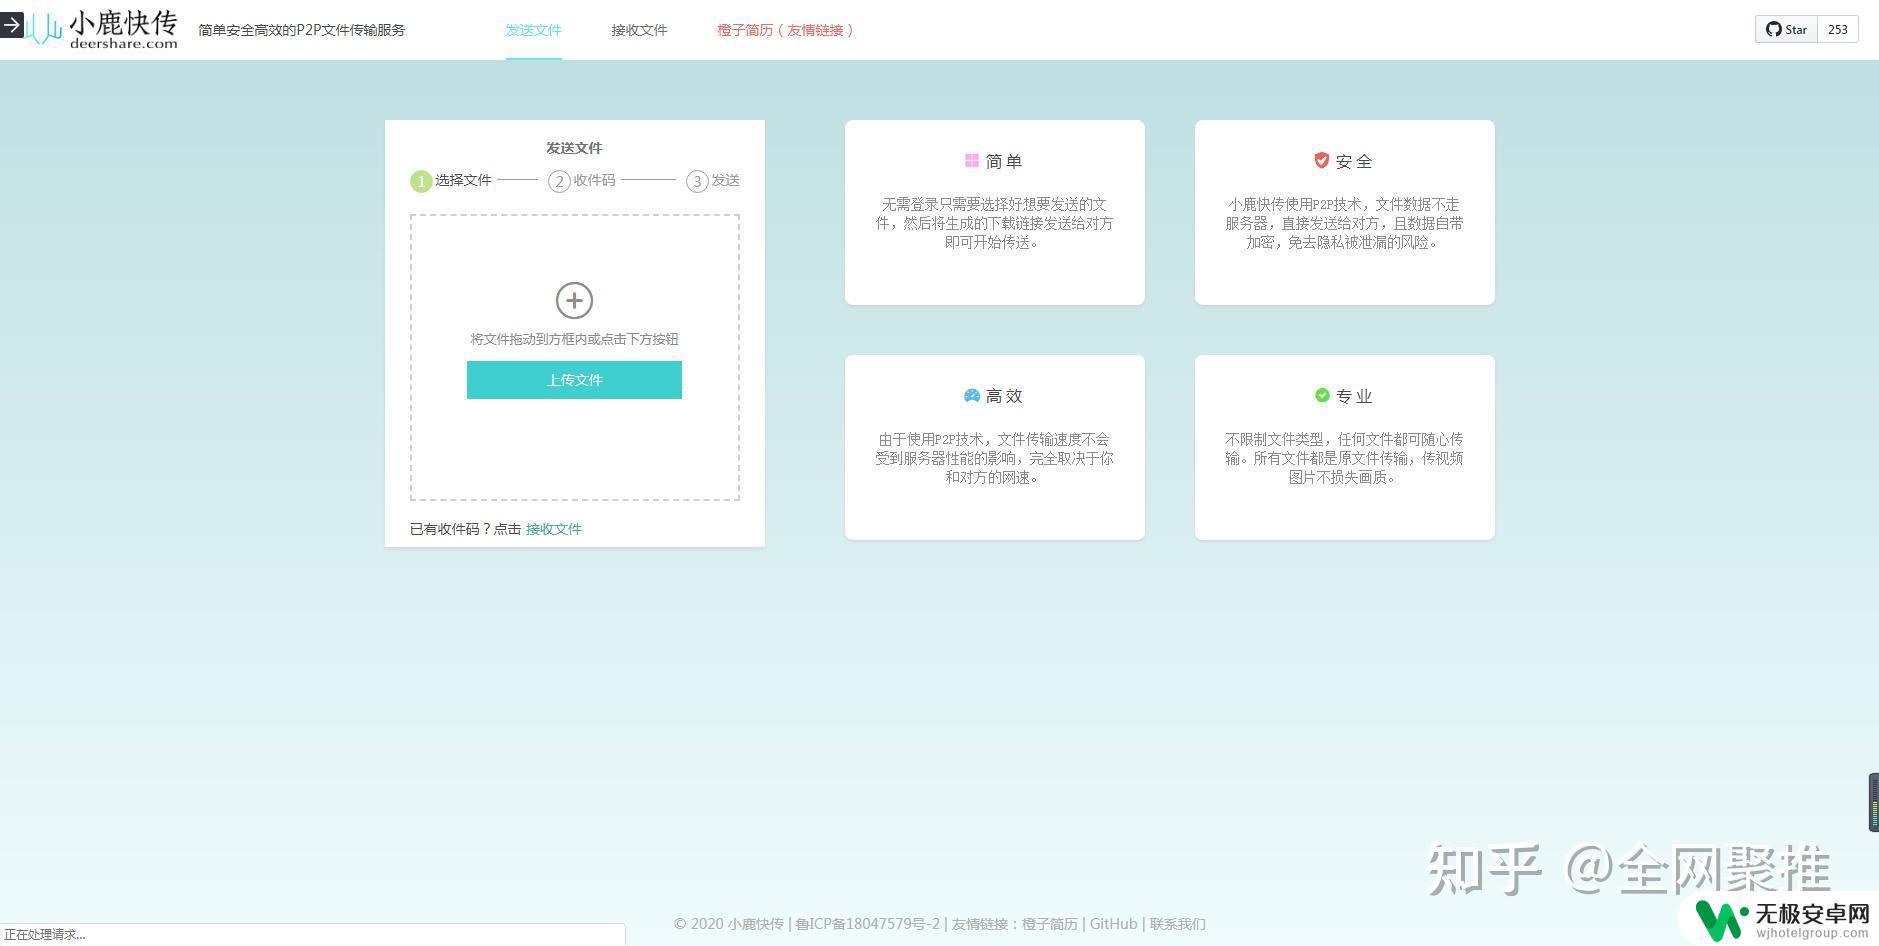Click the pink grid icon beside 简单
The image size is (1879, 946).
[971, 160]
